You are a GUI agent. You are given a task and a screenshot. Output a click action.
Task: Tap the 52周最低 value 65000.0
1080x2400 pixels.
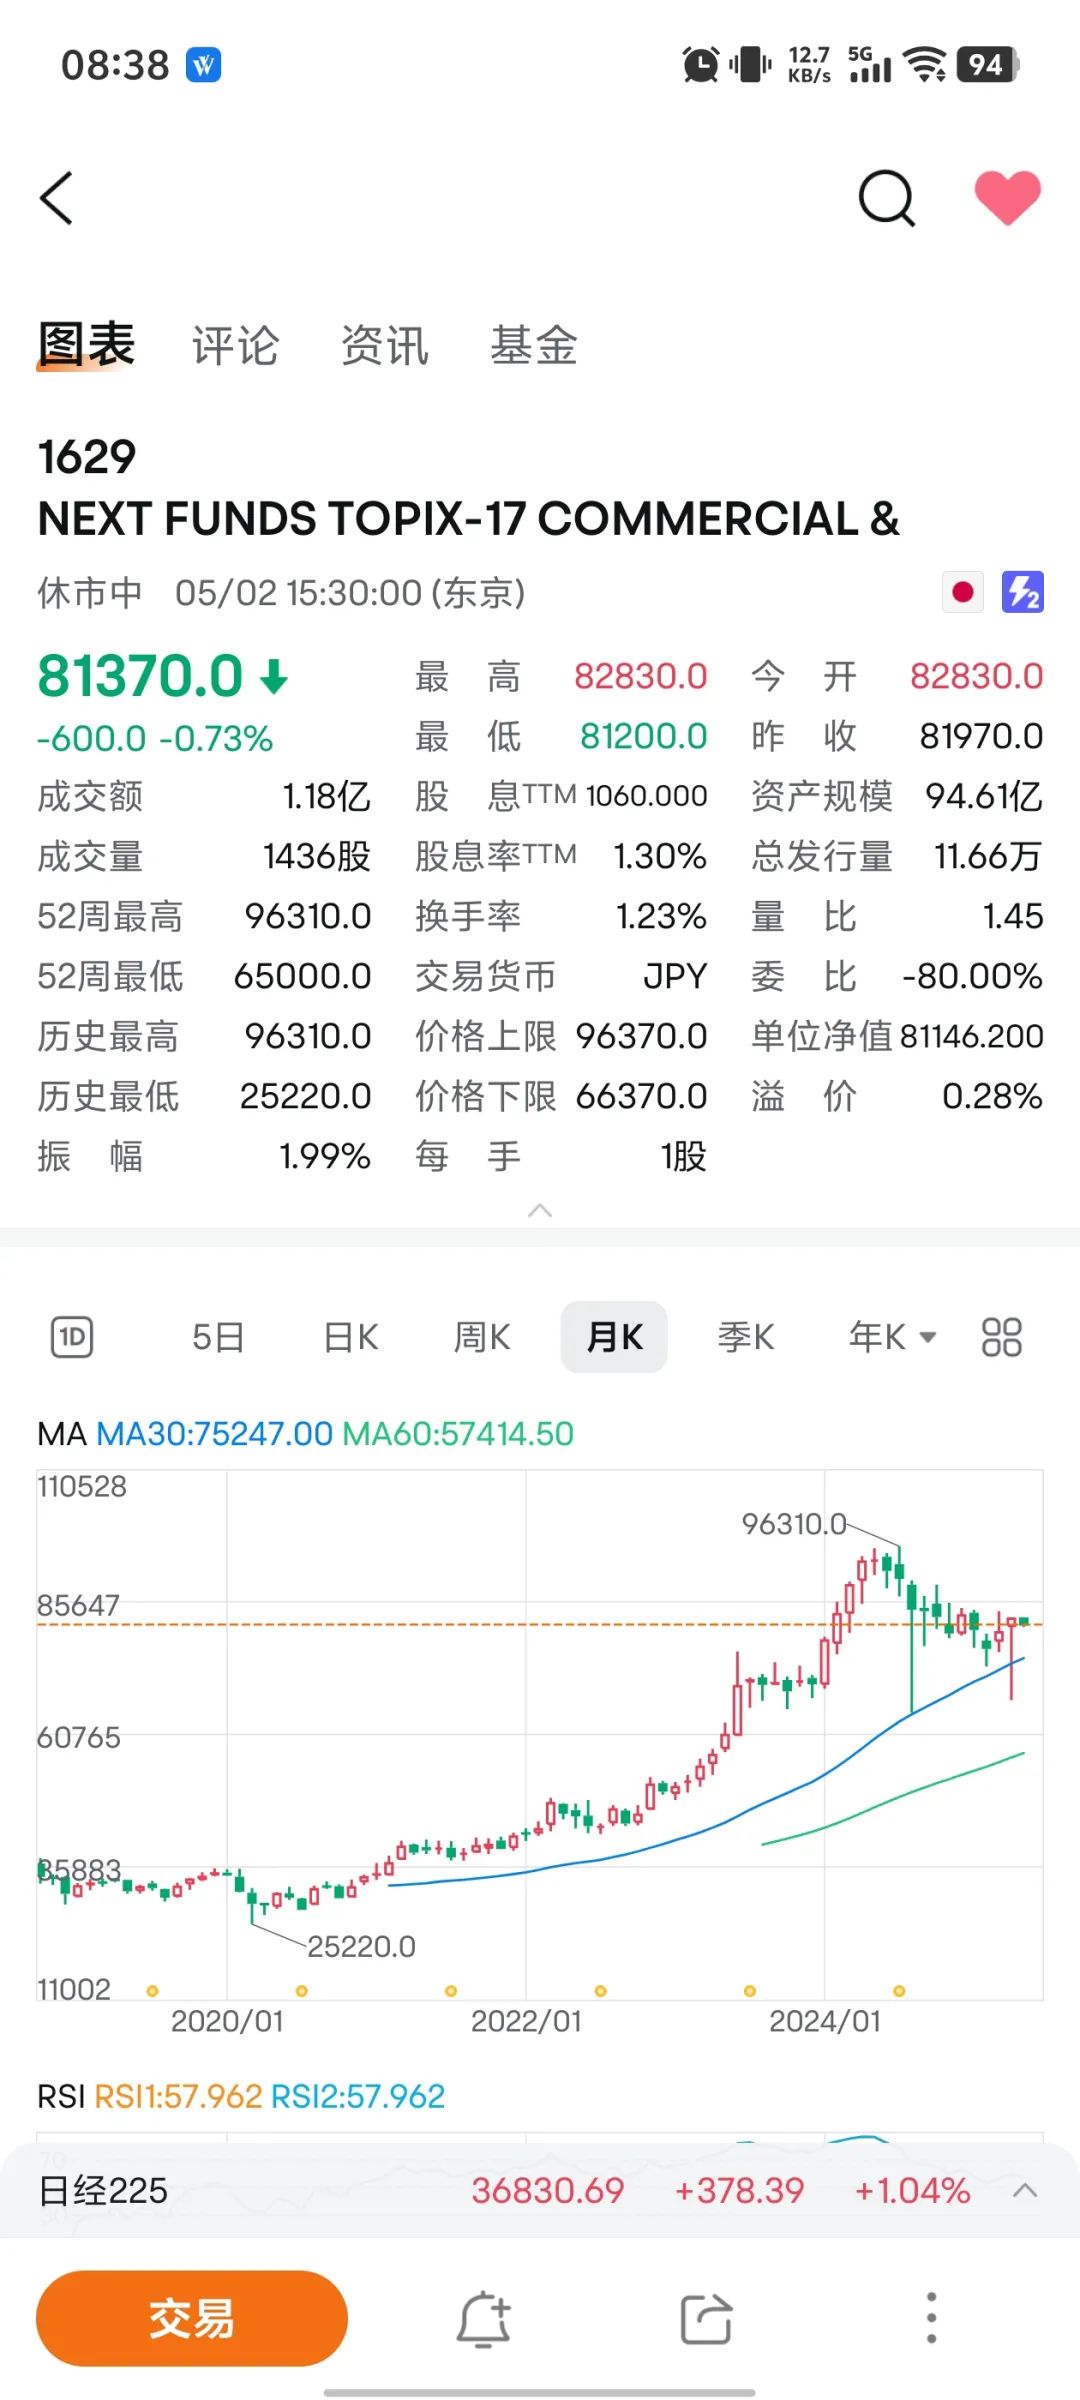pyautogui.click(x=303, y=976)
